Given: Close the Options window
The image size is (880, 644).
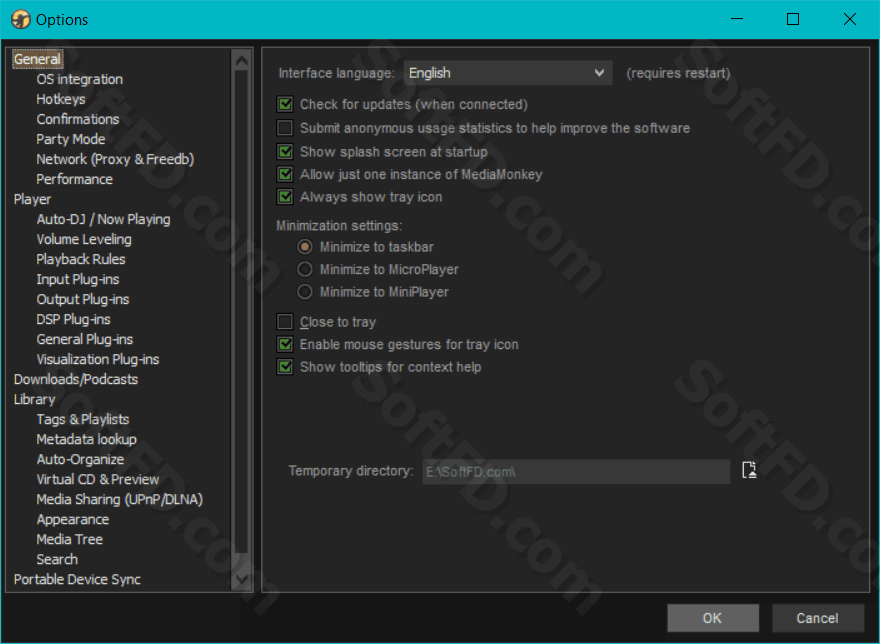Looking at the screenshot, I should 850,19.
